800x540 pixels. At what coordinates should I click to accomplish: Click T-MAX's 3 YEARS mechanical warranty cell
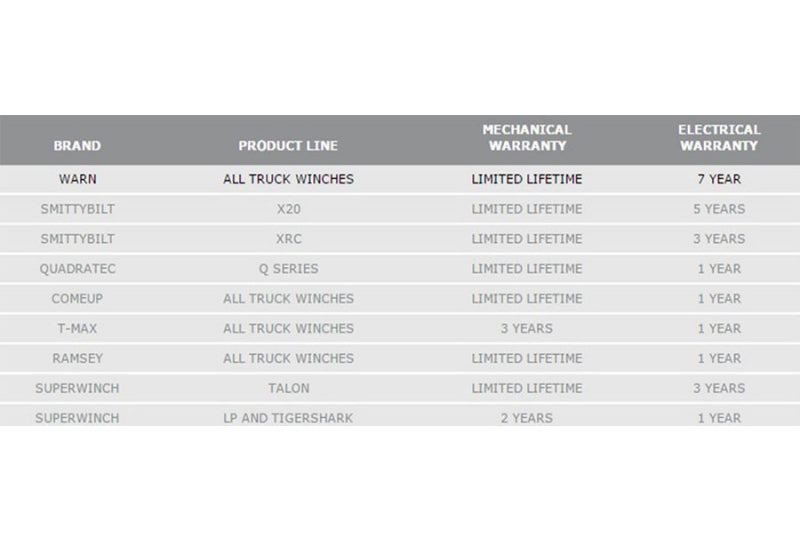coord(526,329)
